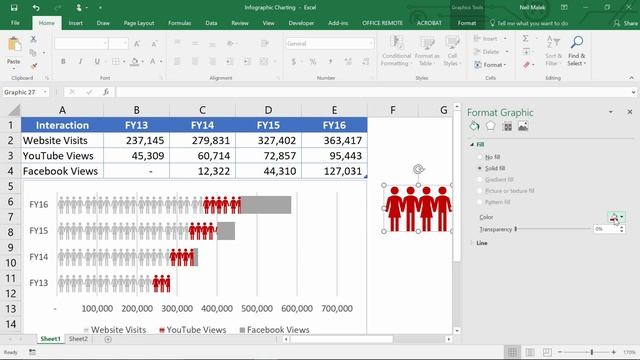This screenshot has width=640, height=360.
Task: Open Cell Styles dropdown
Action: pyautogui.click(x=452, y=51)
